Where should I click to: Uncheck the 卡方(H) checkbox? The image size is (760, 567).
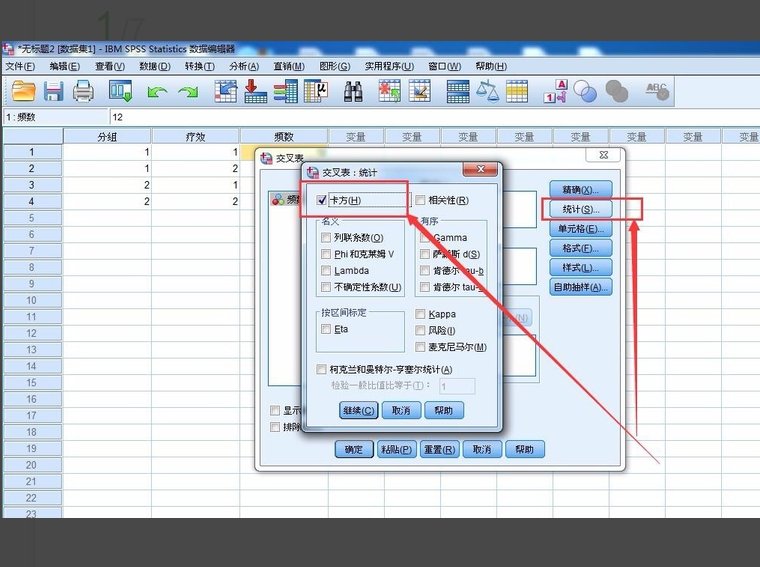point(321,200)
